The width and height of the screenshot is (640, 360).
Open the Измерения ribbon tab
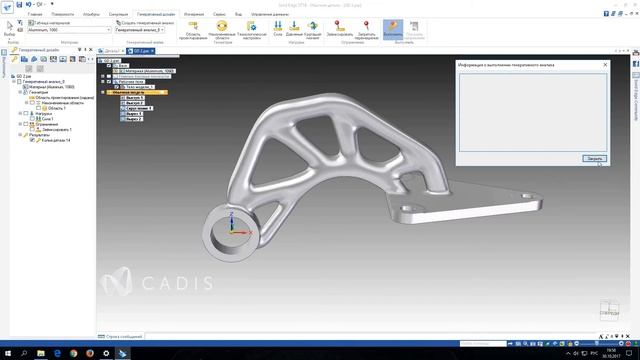coord(193,14)
